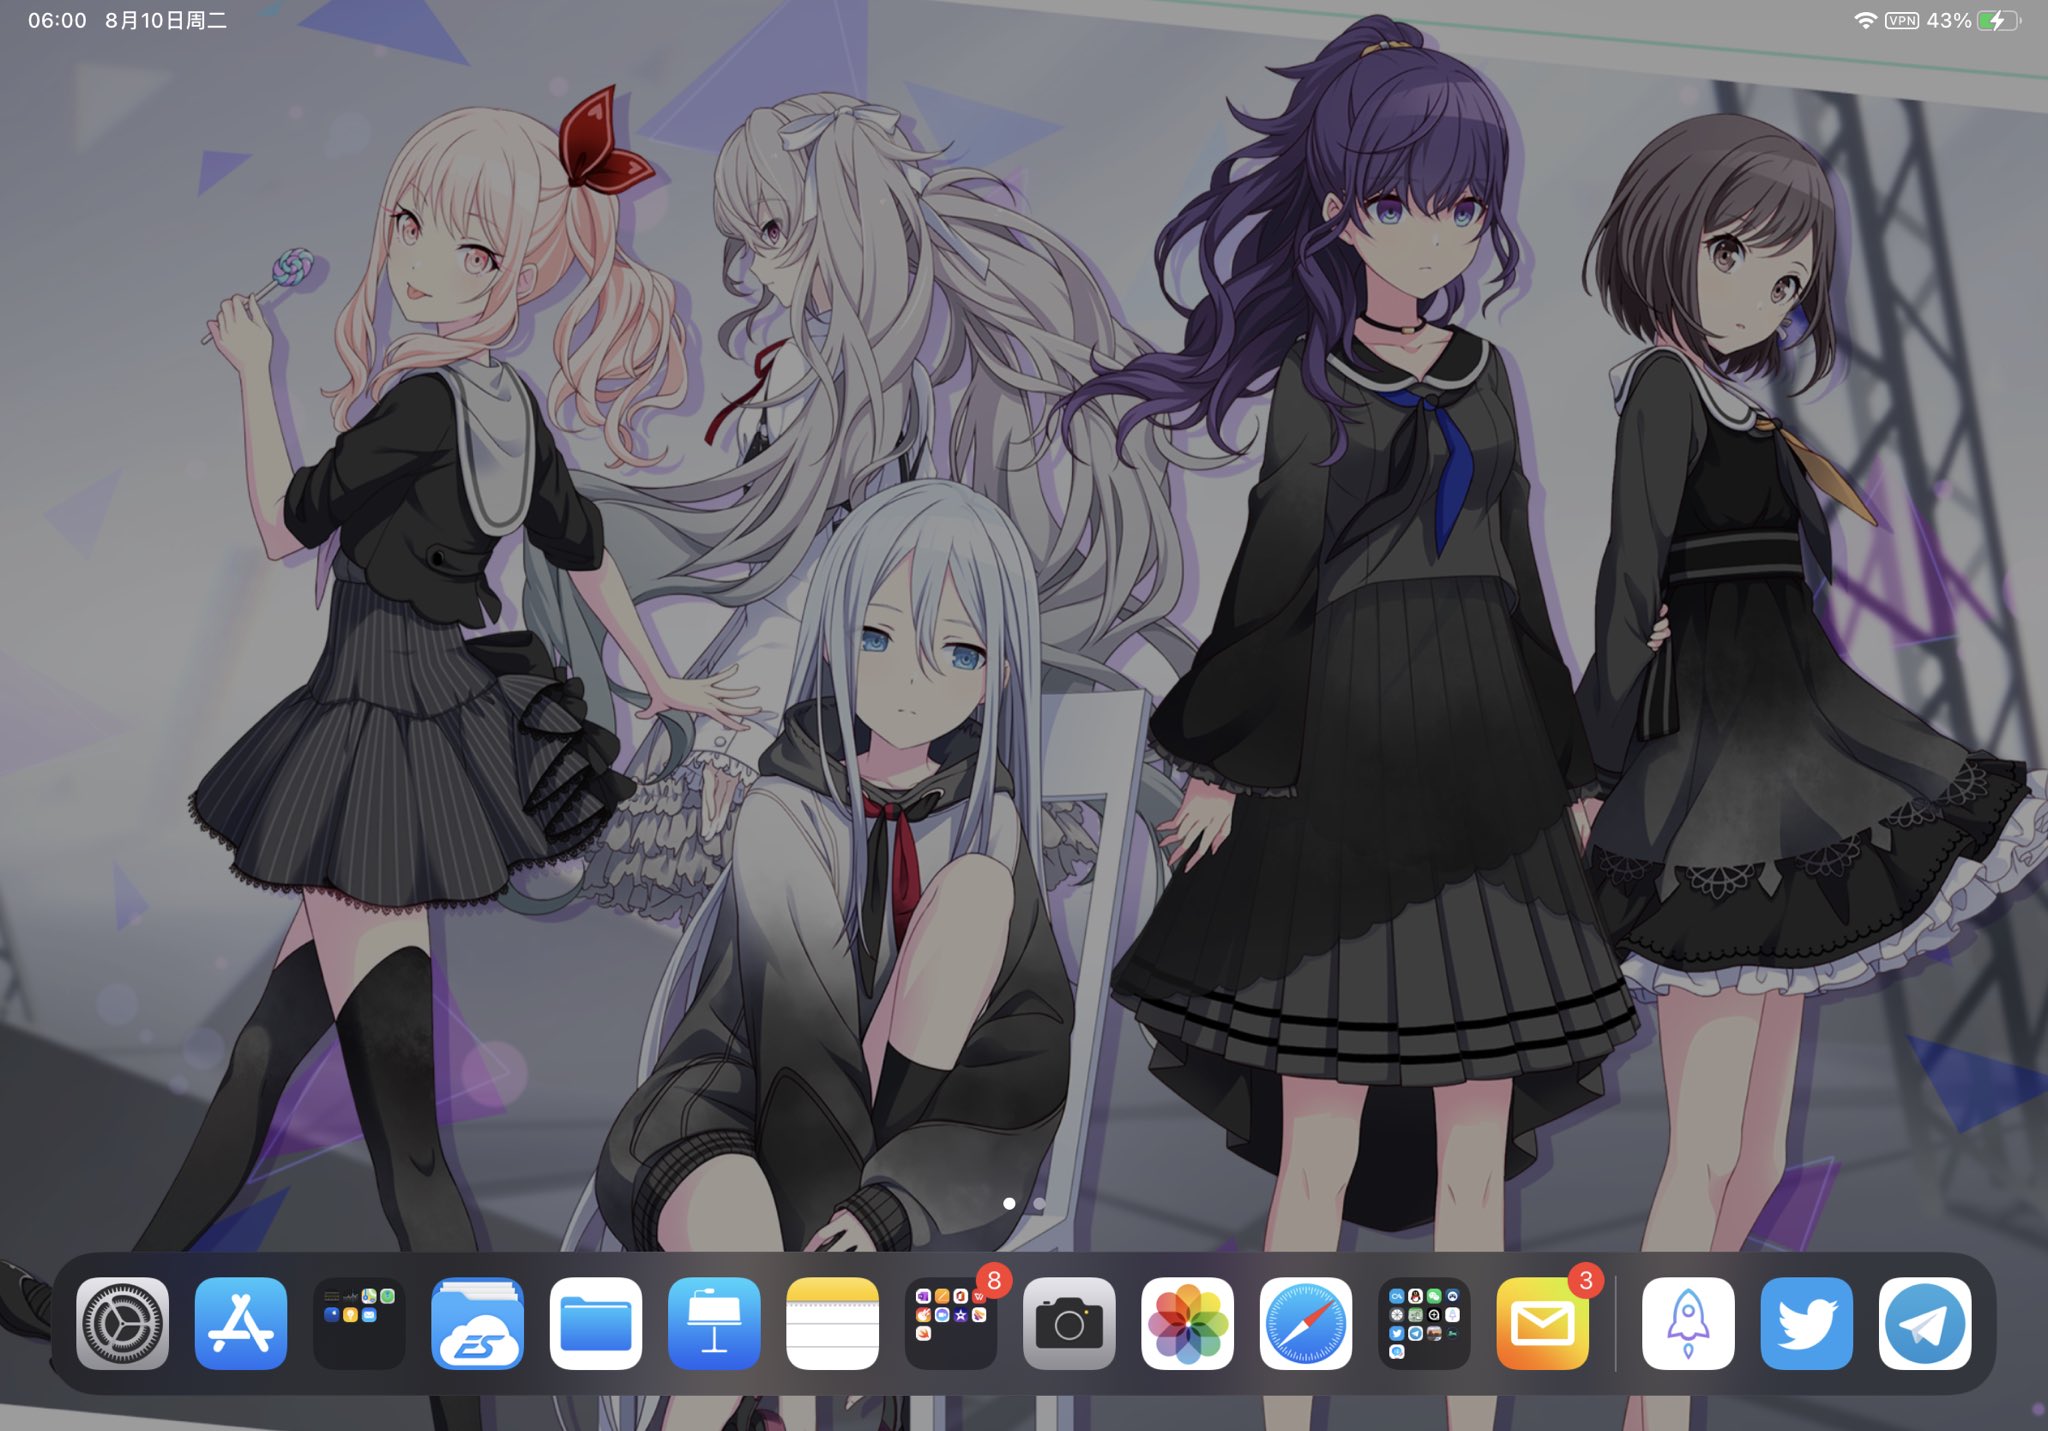The image size is (2048, 1431).
Task: Open social apps folder beside Safari
Action: pos(1424,1323)
